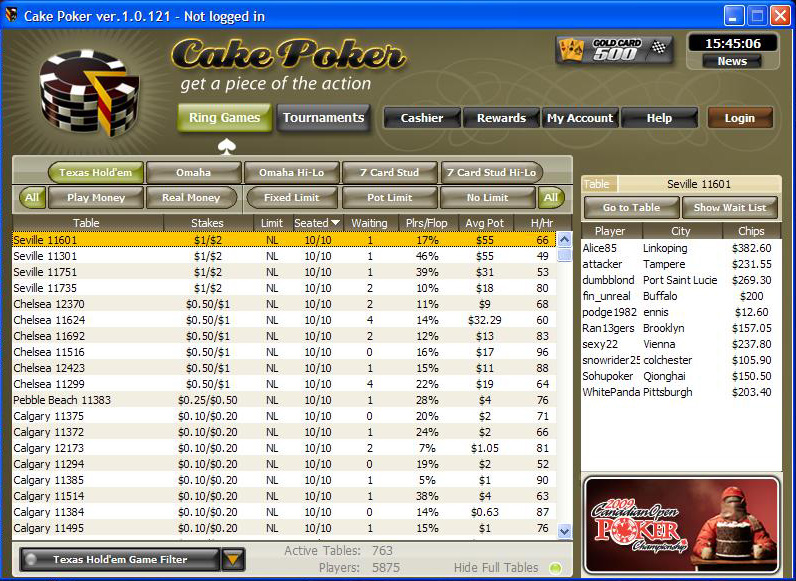Select the Seville 11601 table row
796x581 pixels.
tap(284, 240)
